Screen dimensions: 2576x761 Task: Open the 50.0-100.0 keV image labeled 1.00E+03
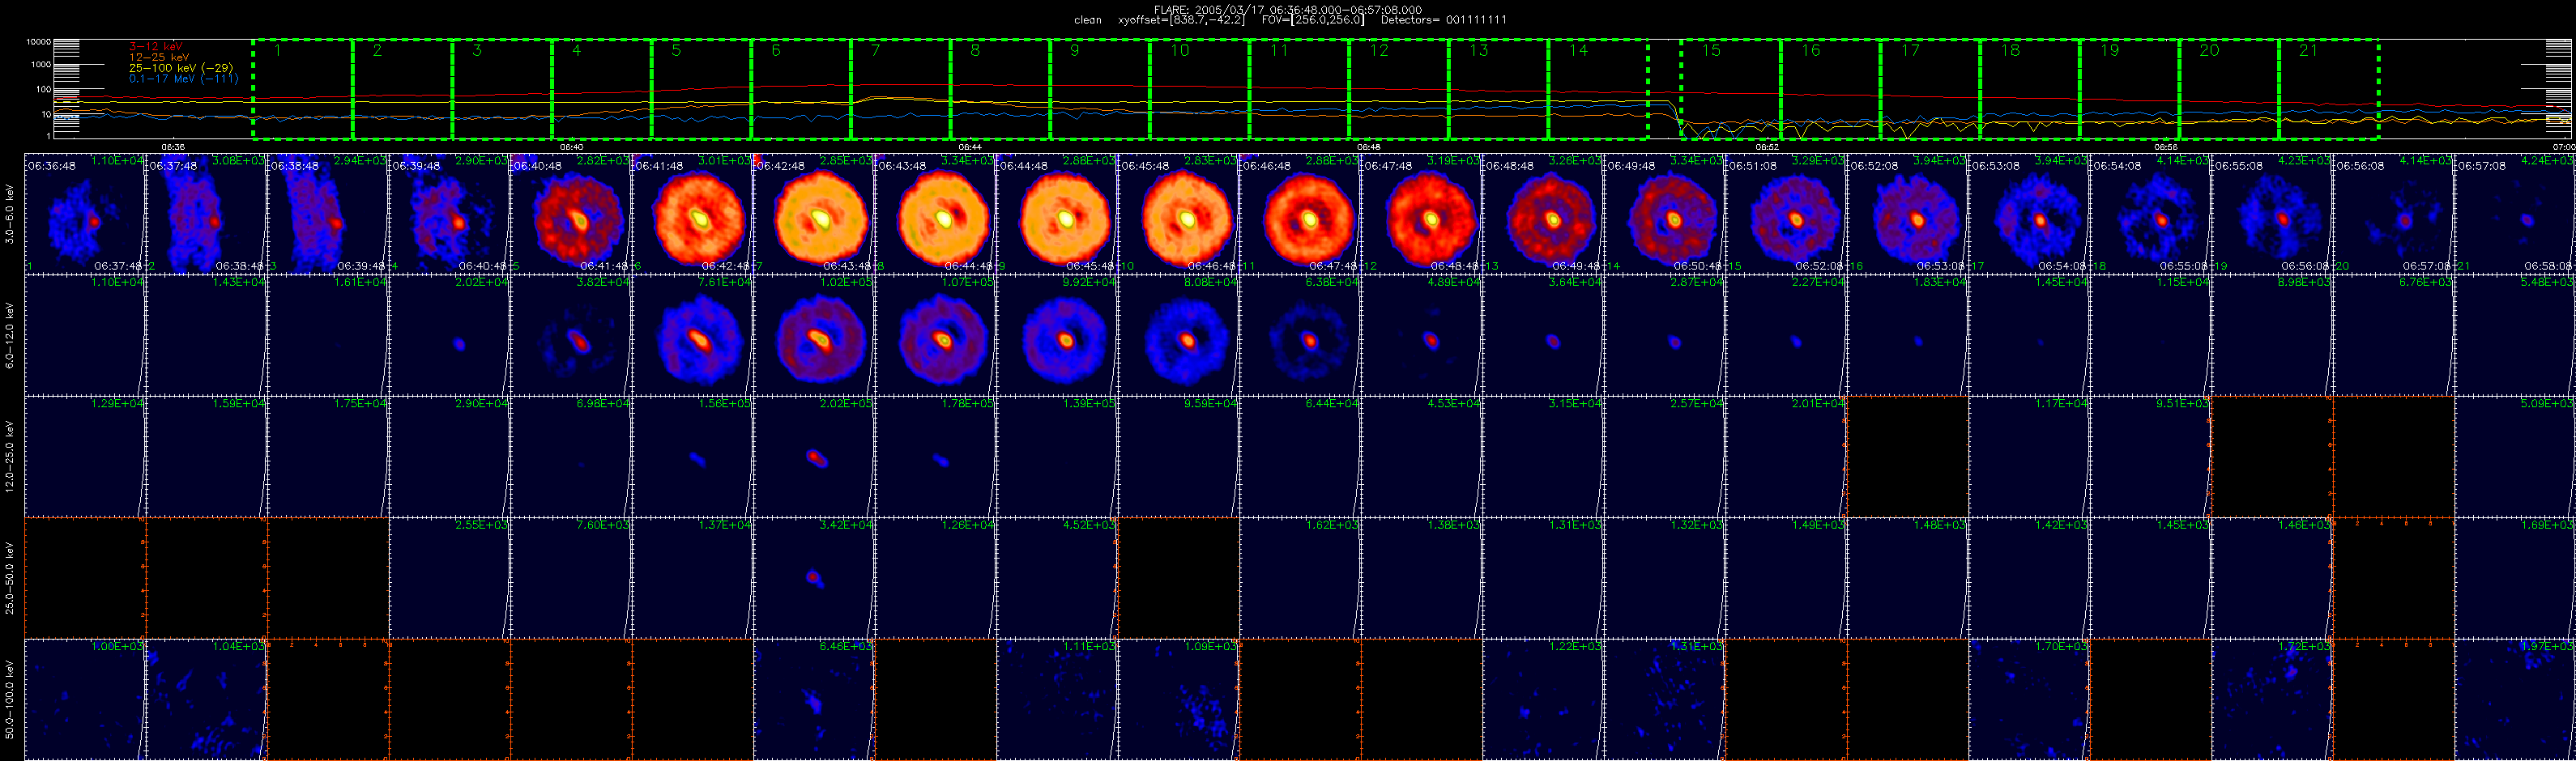[85, 699]
